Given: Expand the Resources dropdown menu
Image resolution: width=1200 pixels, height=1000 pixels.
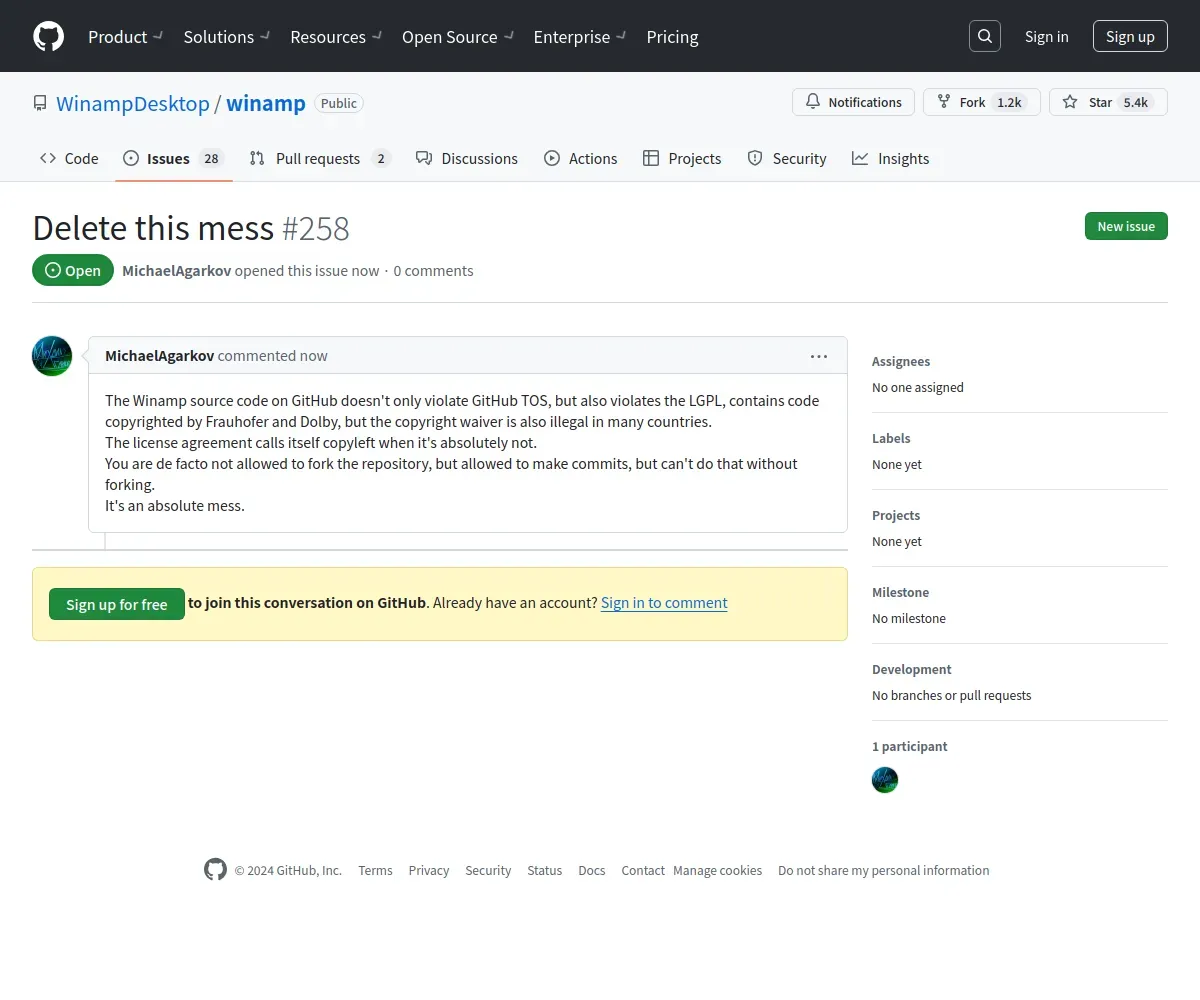Looking at the screenshot, I should 336,37.
